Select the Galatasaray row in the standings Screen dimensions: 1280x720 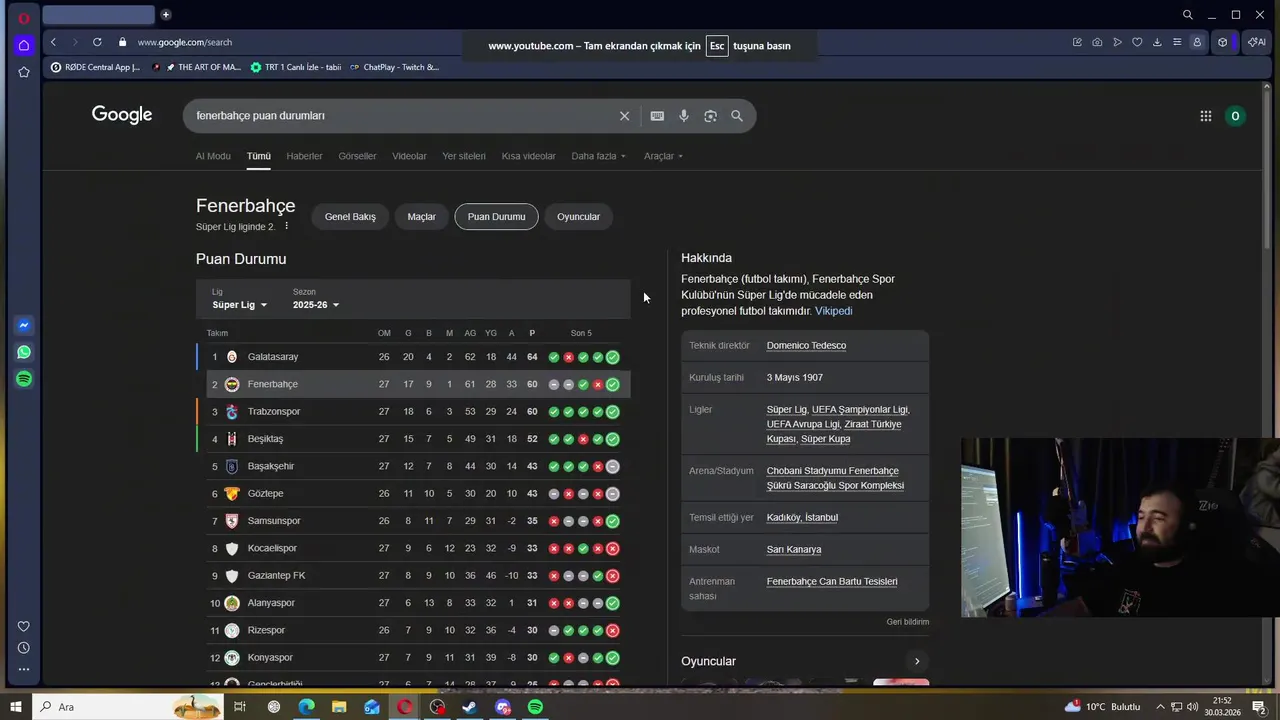(x=413, y=357)
